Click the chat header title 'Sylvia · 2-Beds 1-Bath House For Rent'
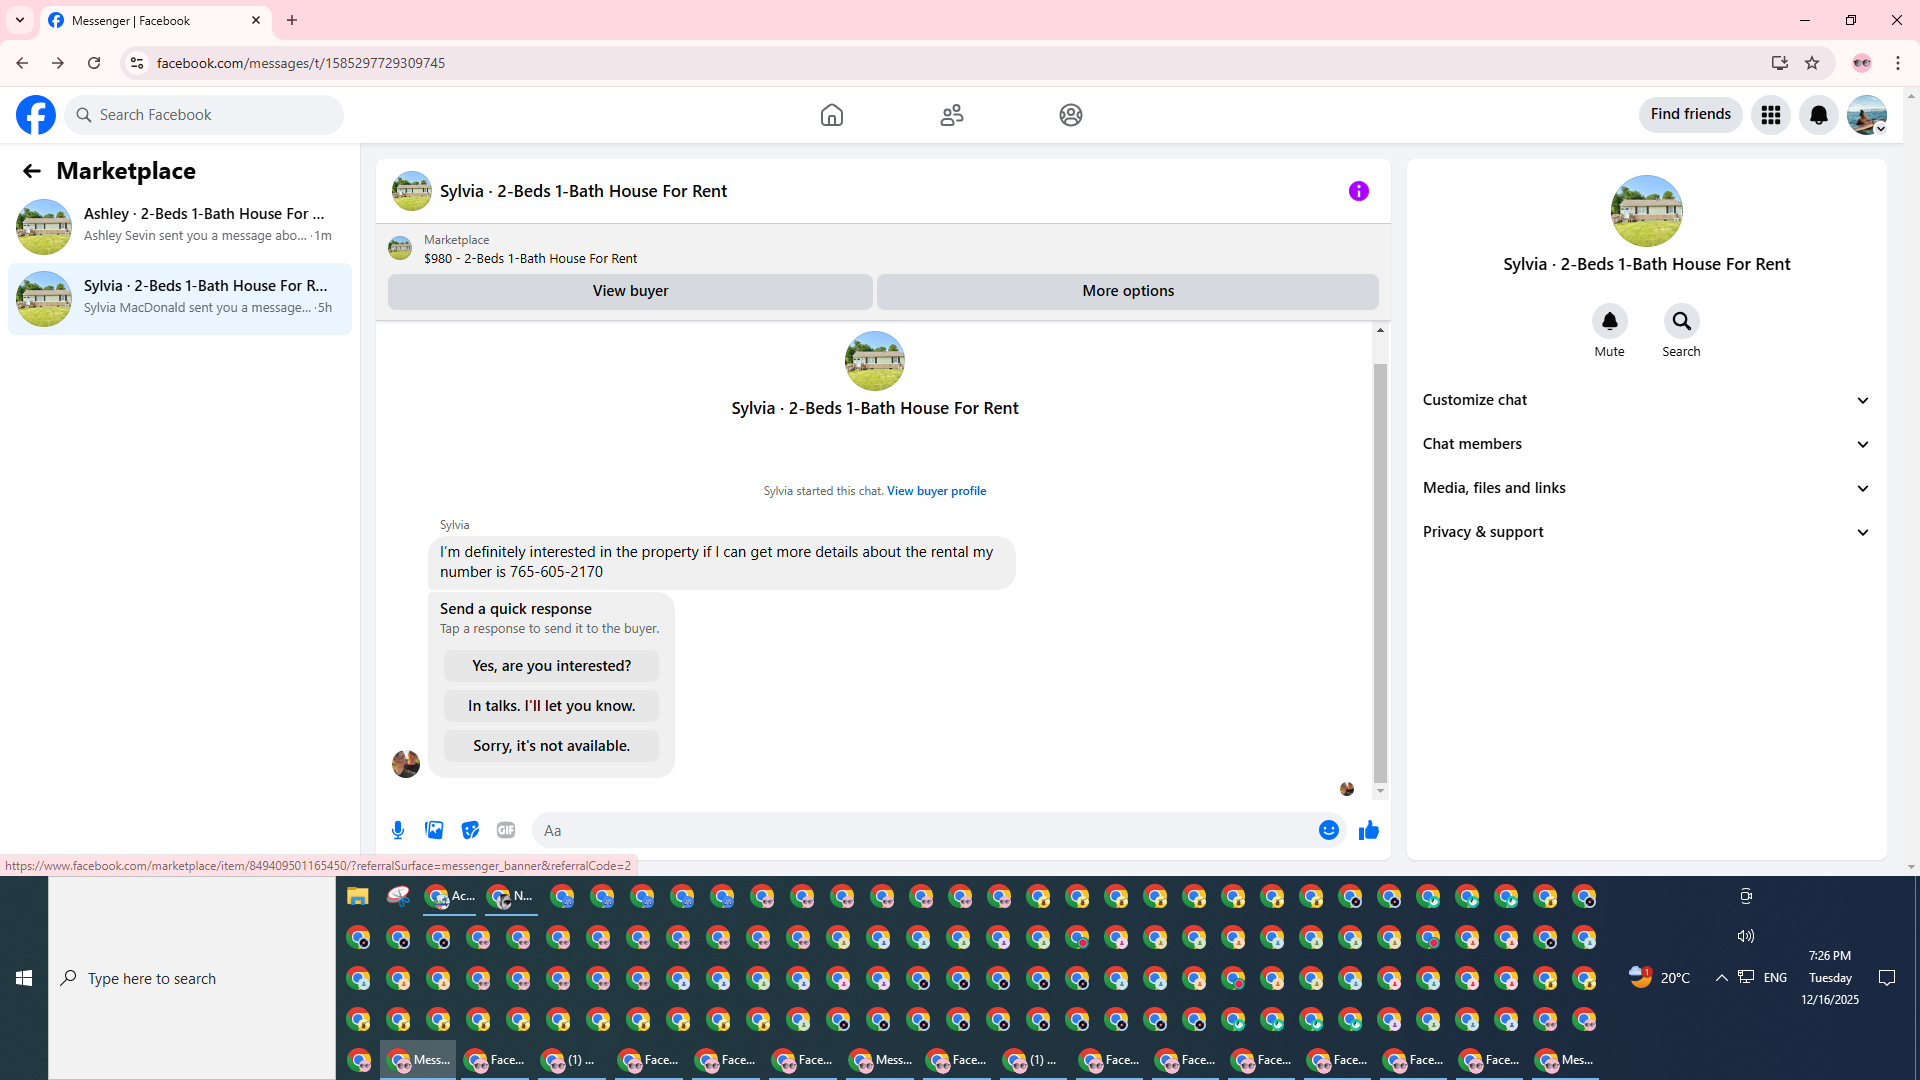1920x1080 pixels. click(x=583, y=191)
